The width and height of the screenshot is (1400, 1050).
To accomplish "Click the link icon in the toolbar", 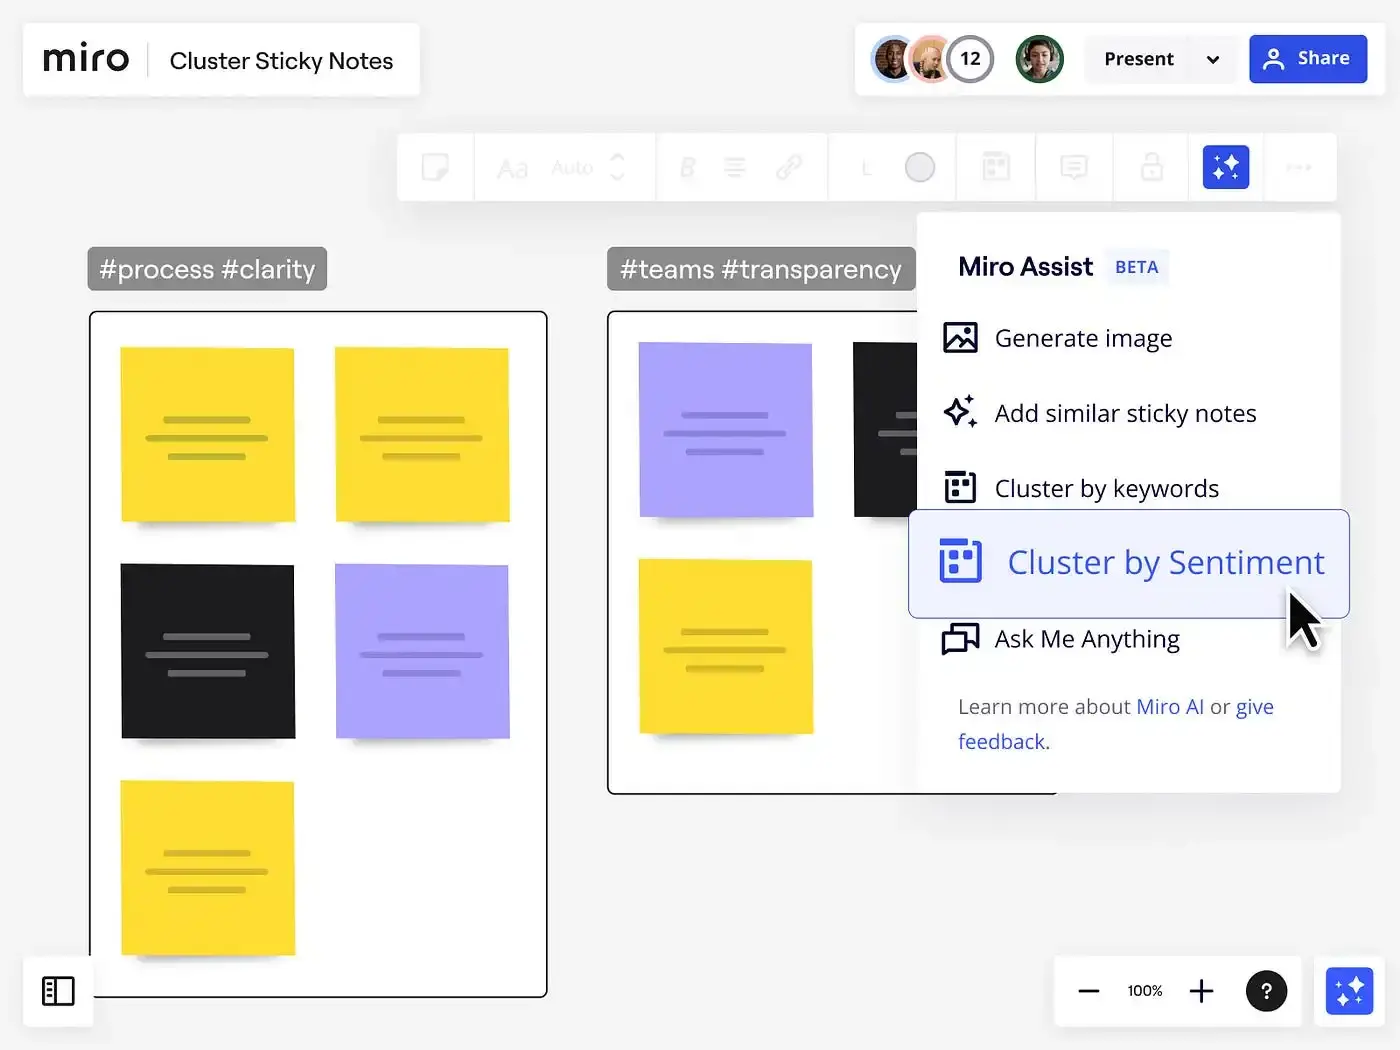I will pos(789,167).
